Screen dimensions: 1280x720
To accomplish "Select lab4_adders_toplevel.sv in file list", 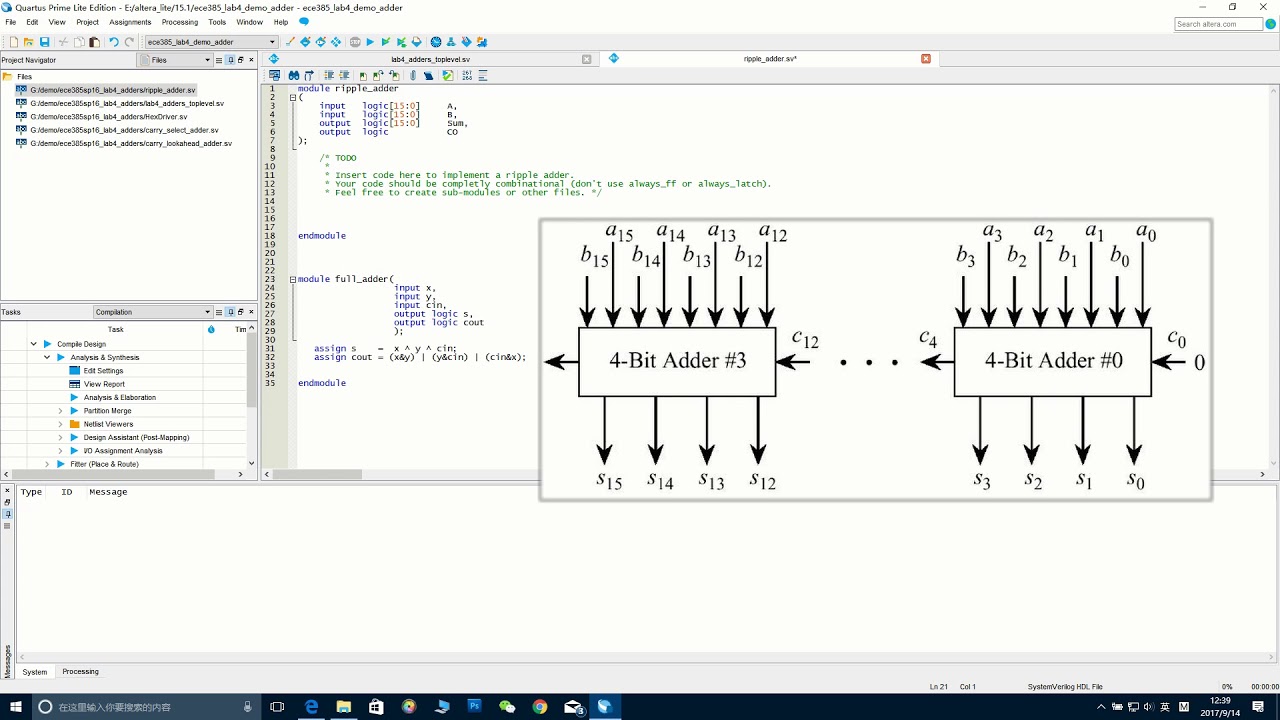I will coord(119,103).
